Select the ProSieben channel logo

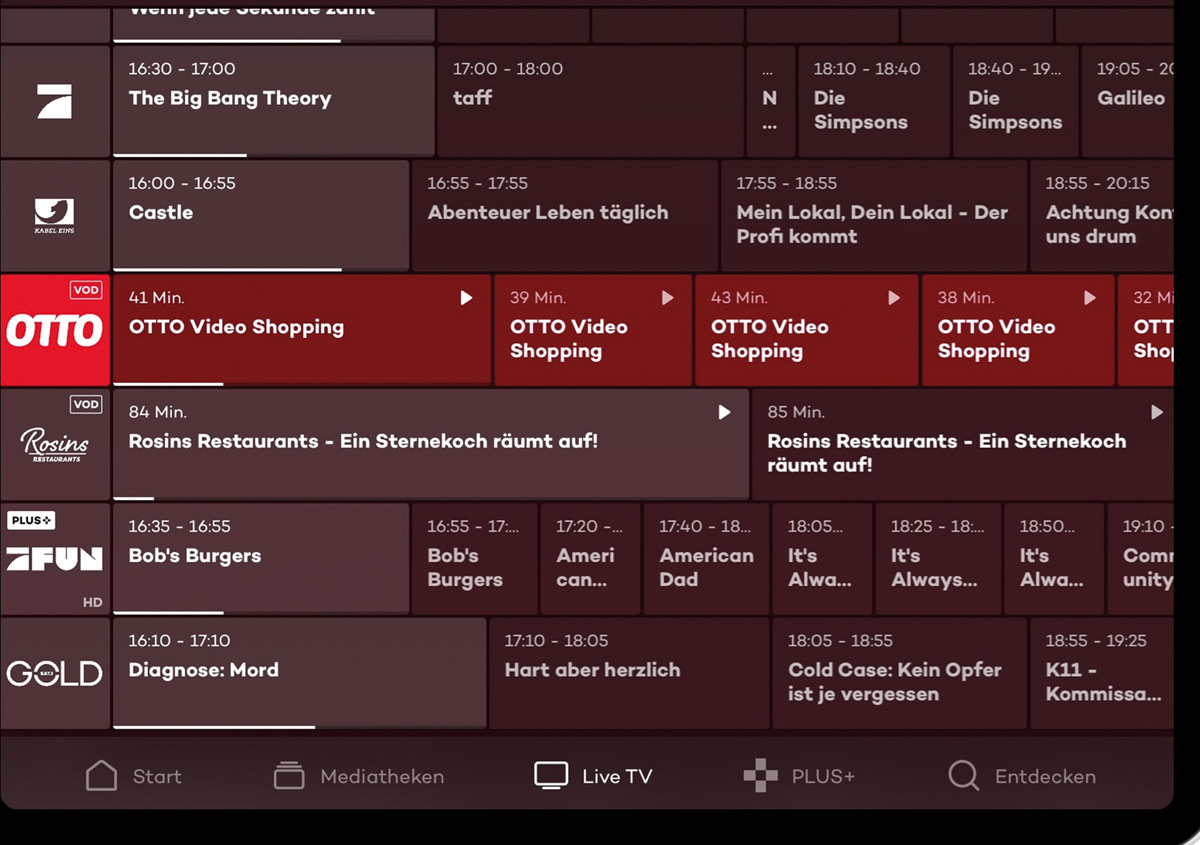(x=55, y=101)
